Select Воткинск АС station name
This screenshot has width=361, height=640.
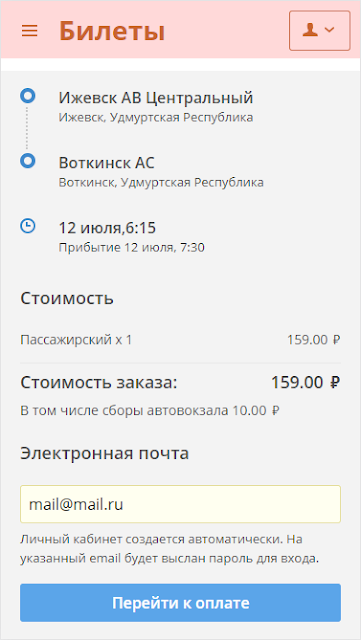(x=107, y=163)
